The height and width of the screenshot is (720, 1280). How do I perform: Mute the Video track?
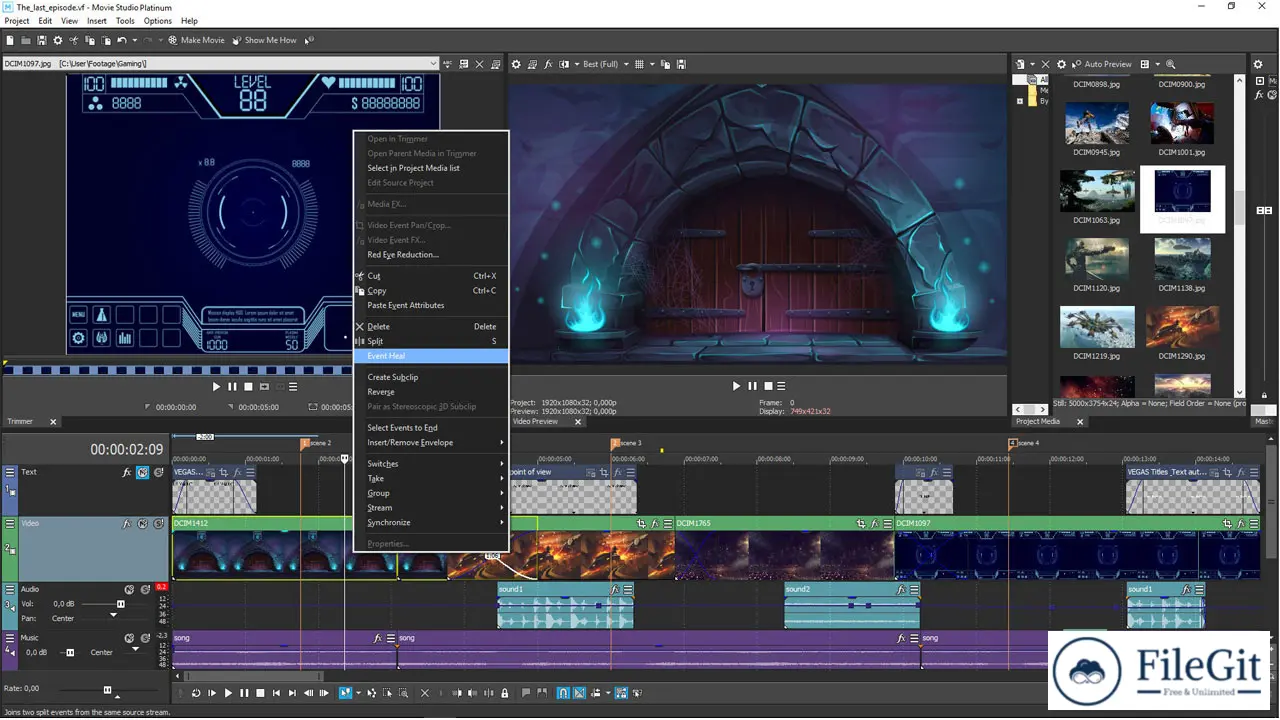(x=143, y=523)
